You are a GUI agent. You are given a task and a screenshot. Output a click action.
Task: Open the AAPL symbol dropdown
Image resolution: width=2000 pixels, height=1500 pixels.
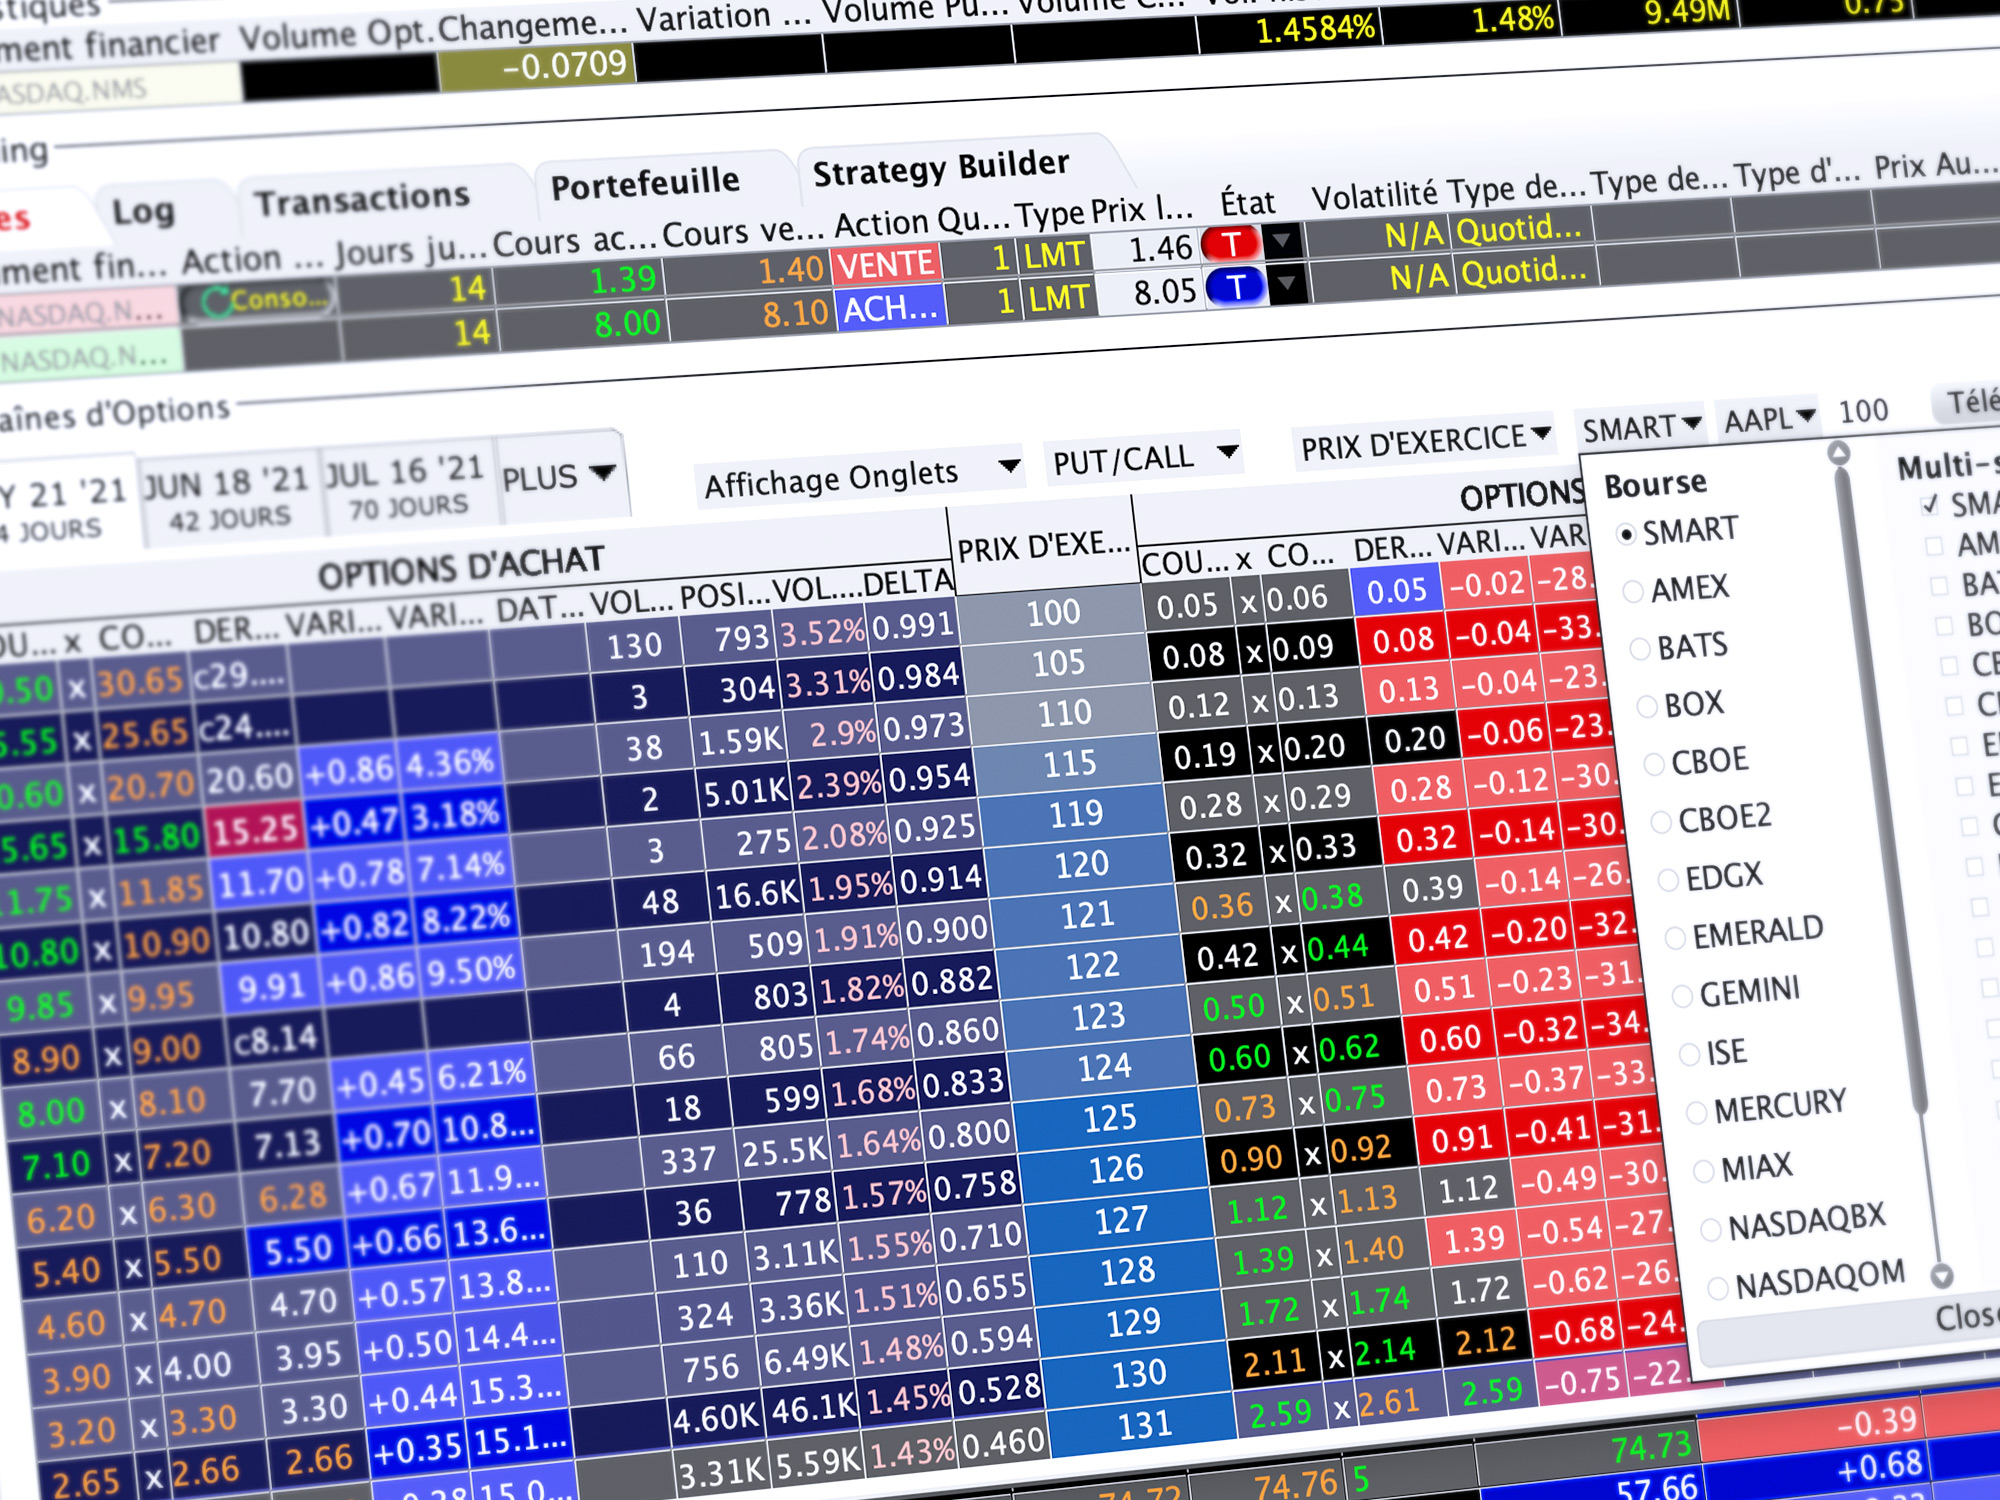click(x=1768, y=418)
